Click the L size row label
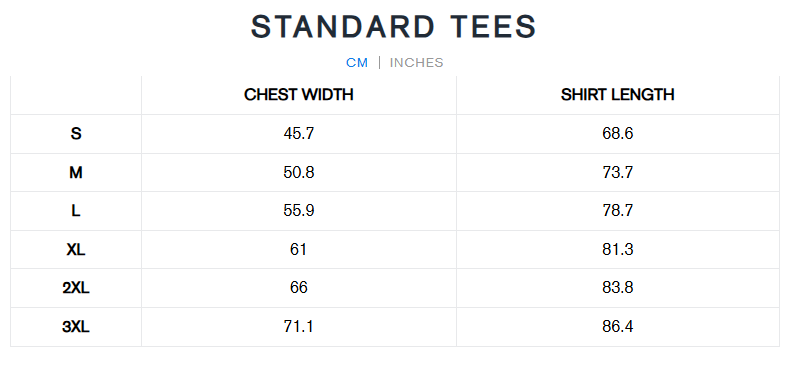This screenshot has width=789, height=370. 76,211
